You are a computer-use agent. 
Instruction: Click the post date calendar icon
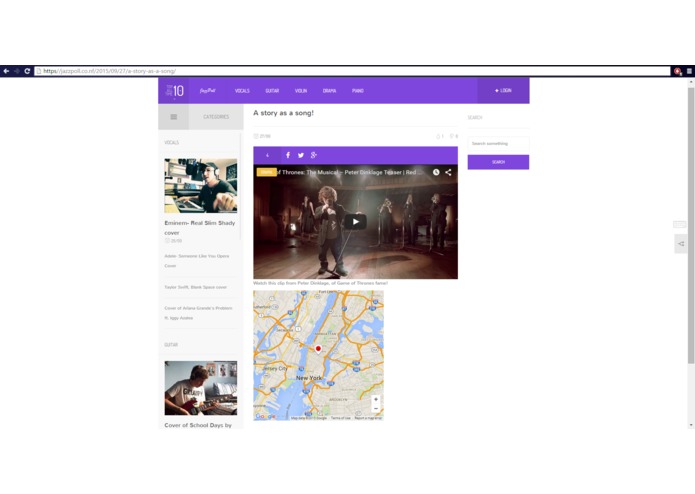(256, 136)
